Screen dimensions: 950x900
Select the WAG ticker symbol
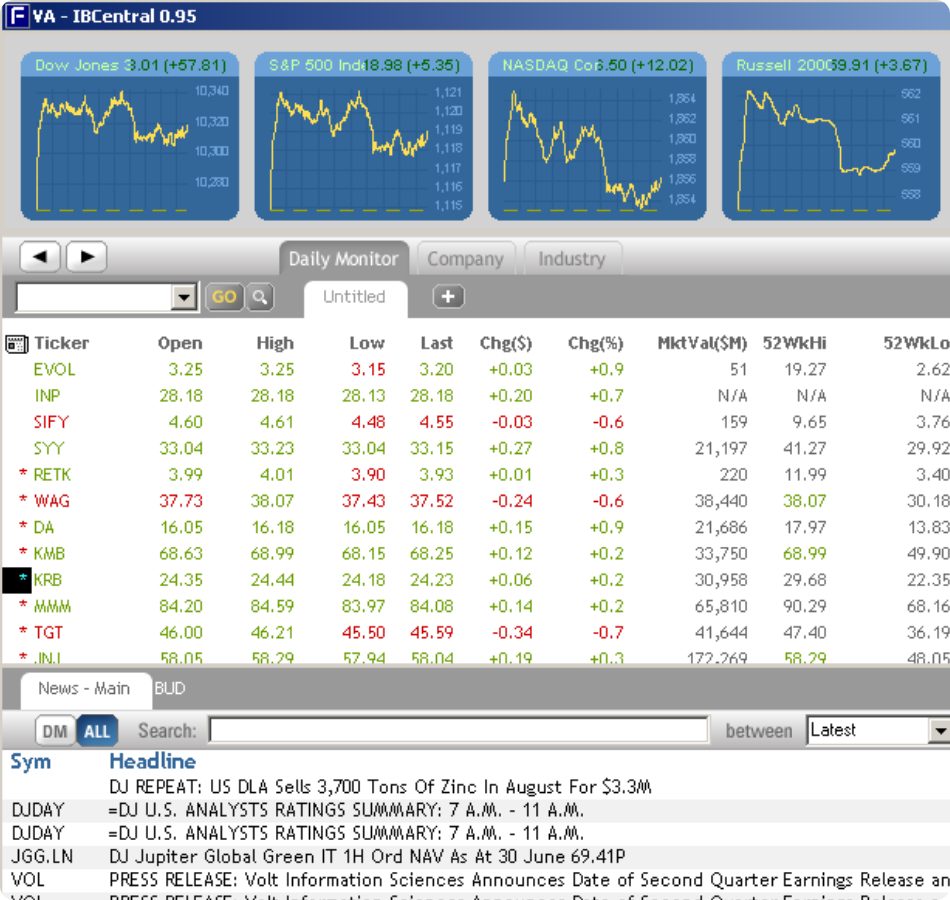tap(52, 501)
